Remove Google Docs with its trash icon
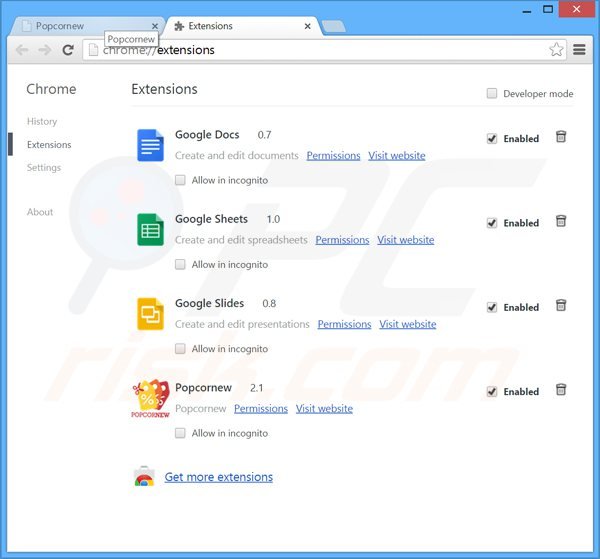 click(561, 137)
